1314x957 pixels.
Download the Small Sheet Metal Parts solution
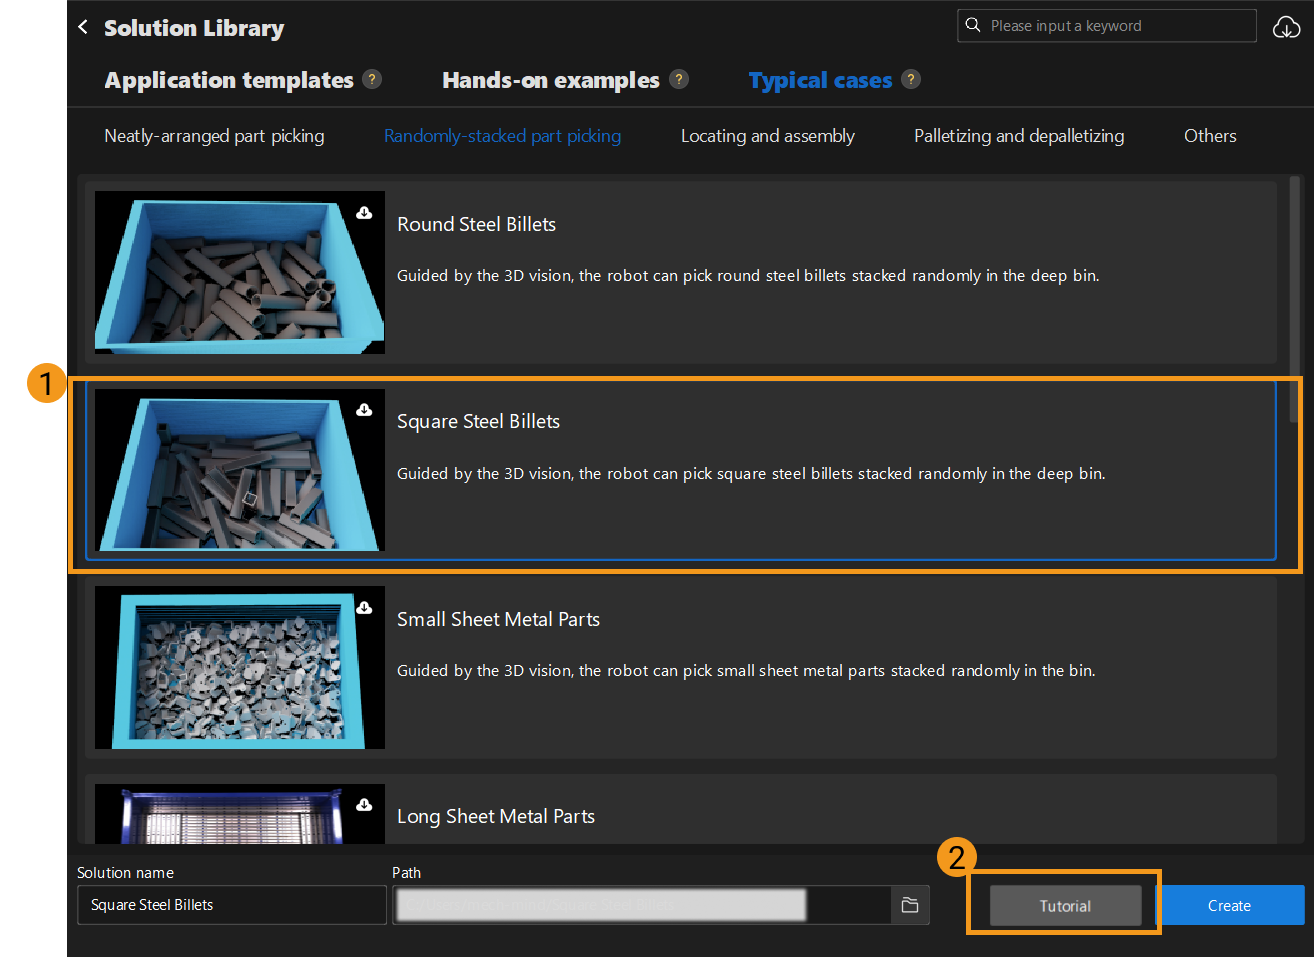pos(364,607)
